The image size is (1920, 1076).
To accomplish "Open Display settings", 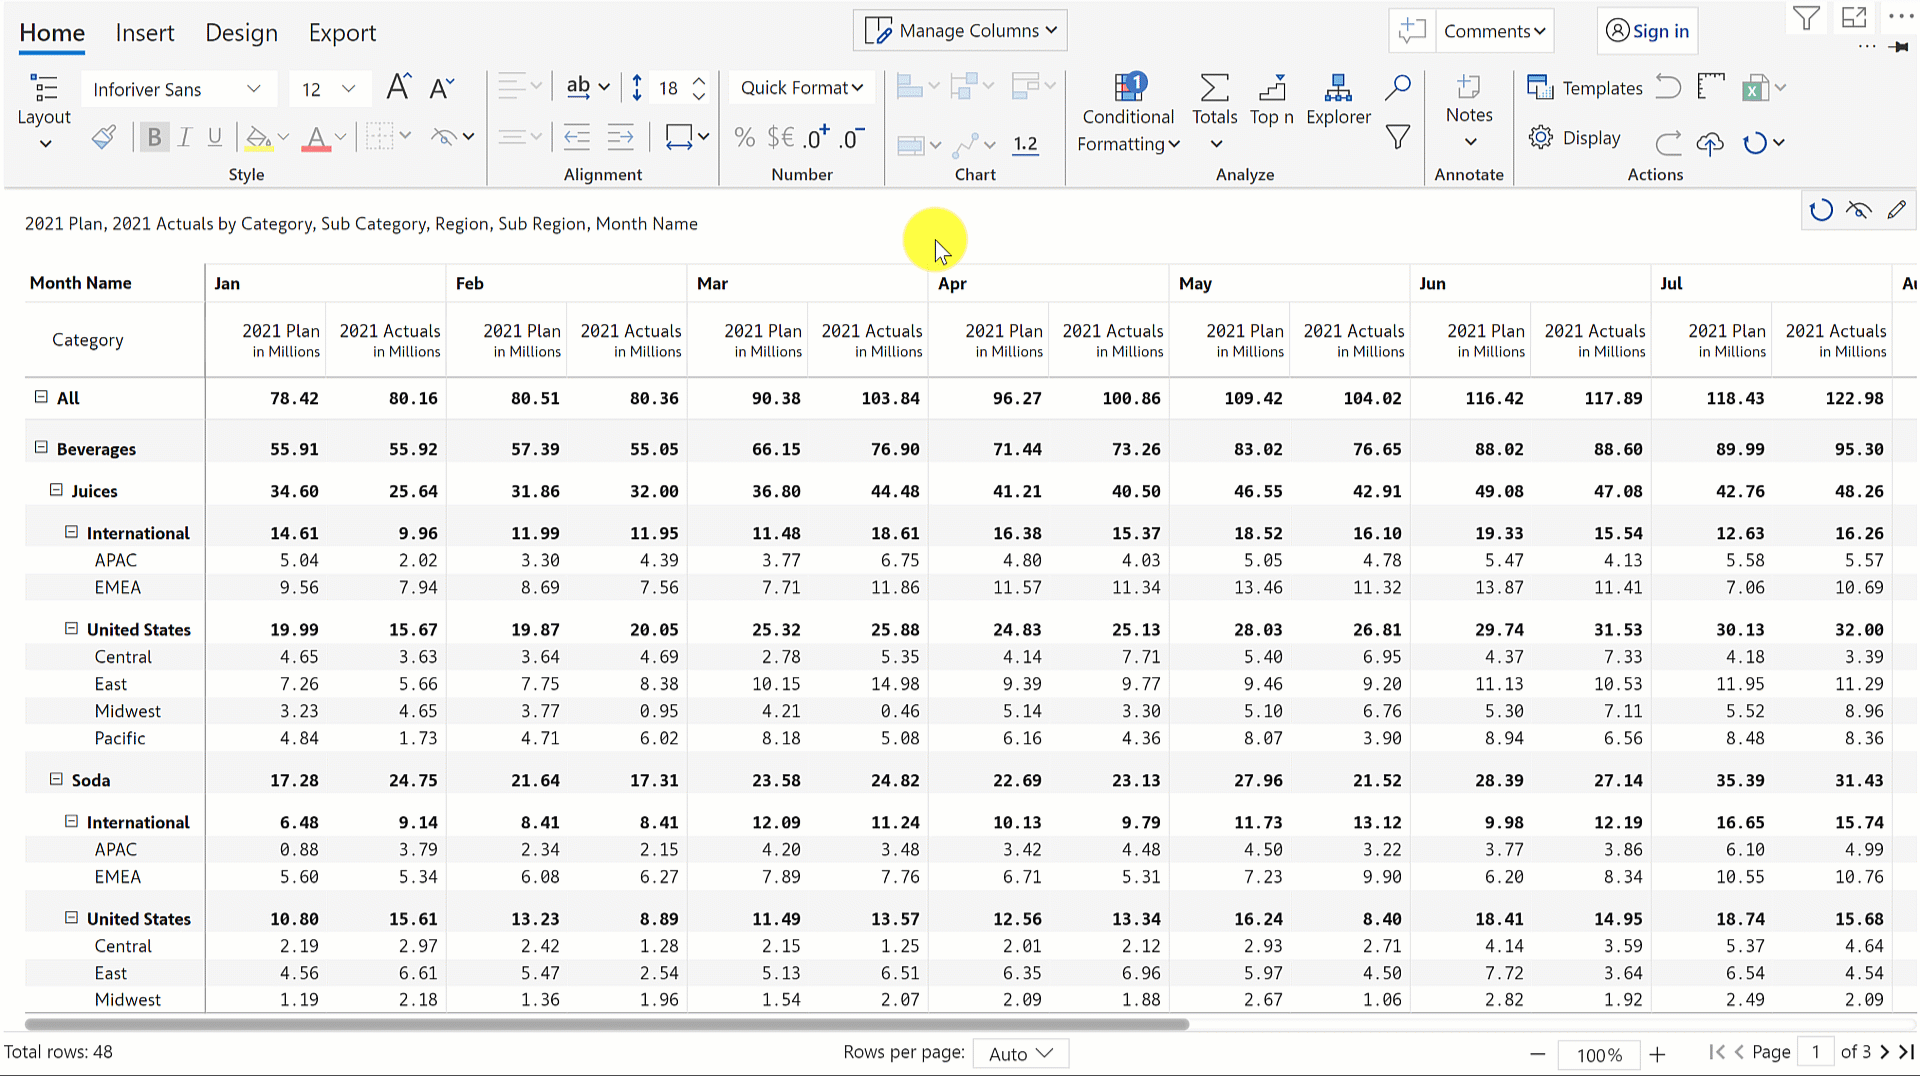I will [1574, 138].
